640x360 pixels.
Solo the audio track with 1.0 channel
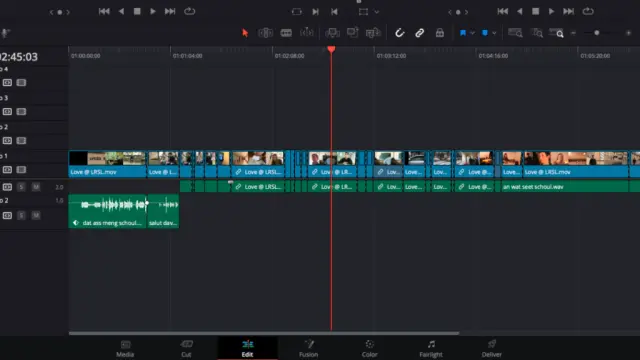pos(21,215)
